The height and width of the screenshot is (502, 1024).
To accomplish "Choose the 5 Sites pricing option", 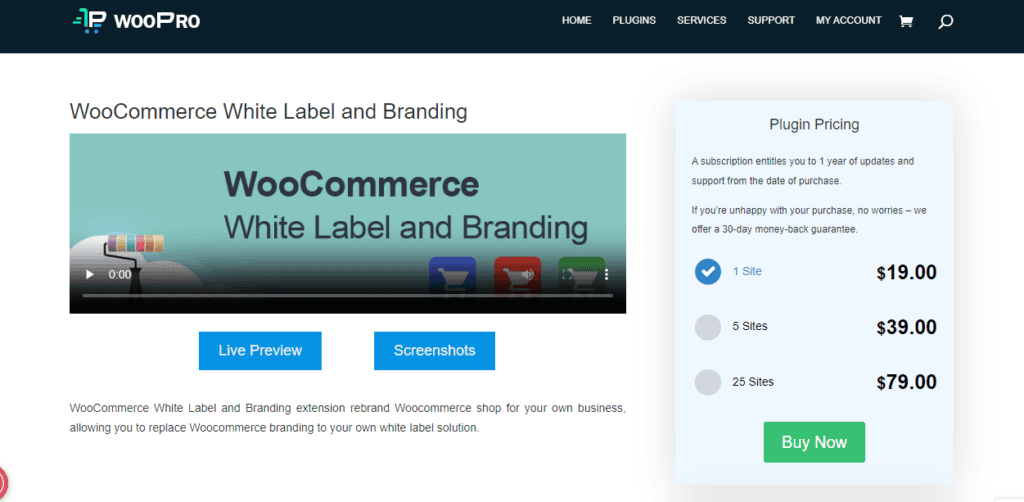I will pyautogui.click(x=708, y=327).
